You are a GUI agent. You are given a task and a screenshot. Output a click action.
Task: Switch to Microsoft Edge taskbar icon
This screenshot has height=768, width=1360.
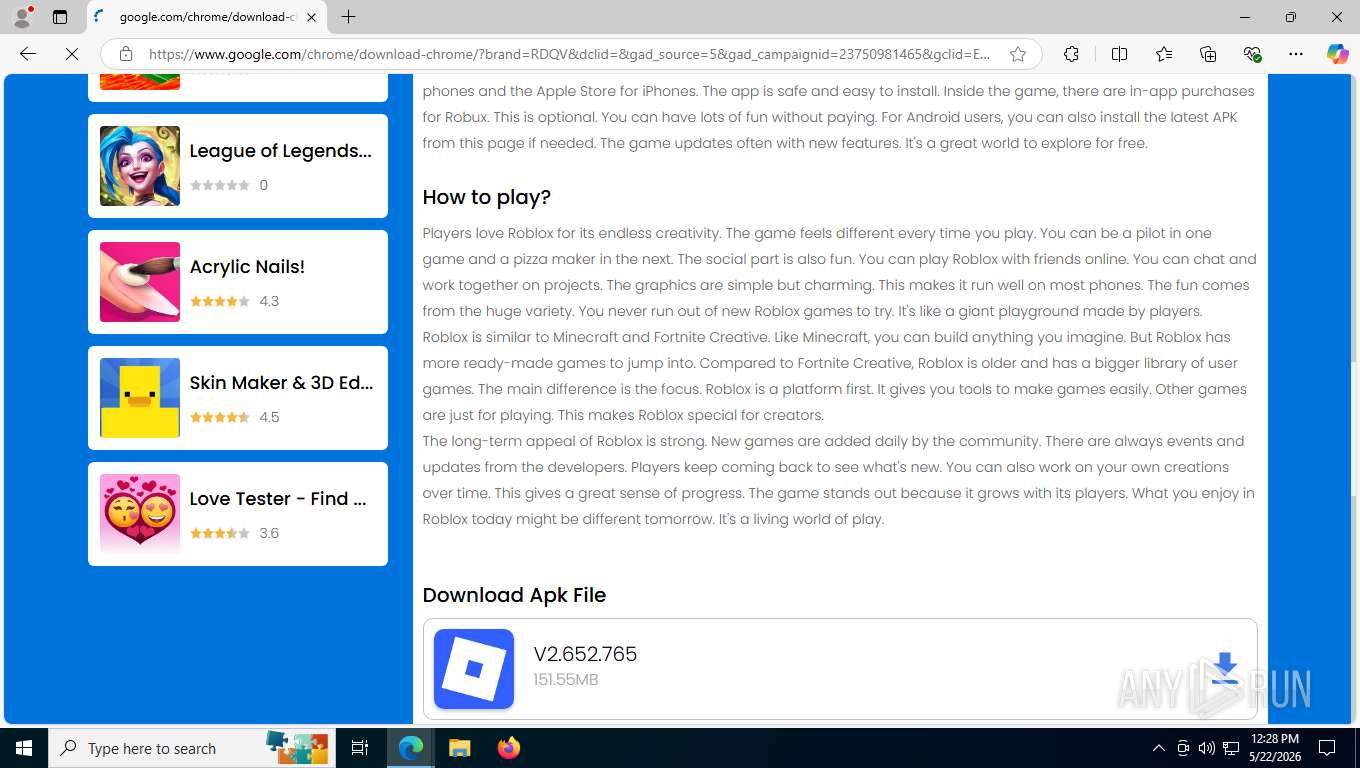tap(411, 748)
